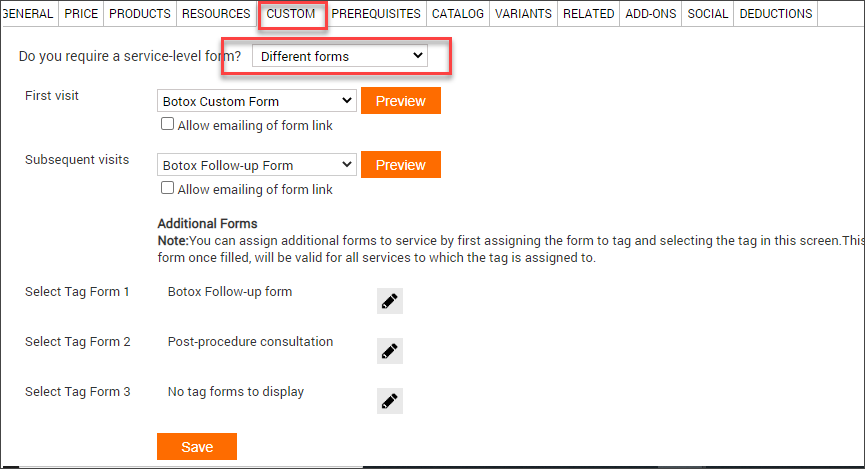Preview the First visit form

tap(401, 101)
